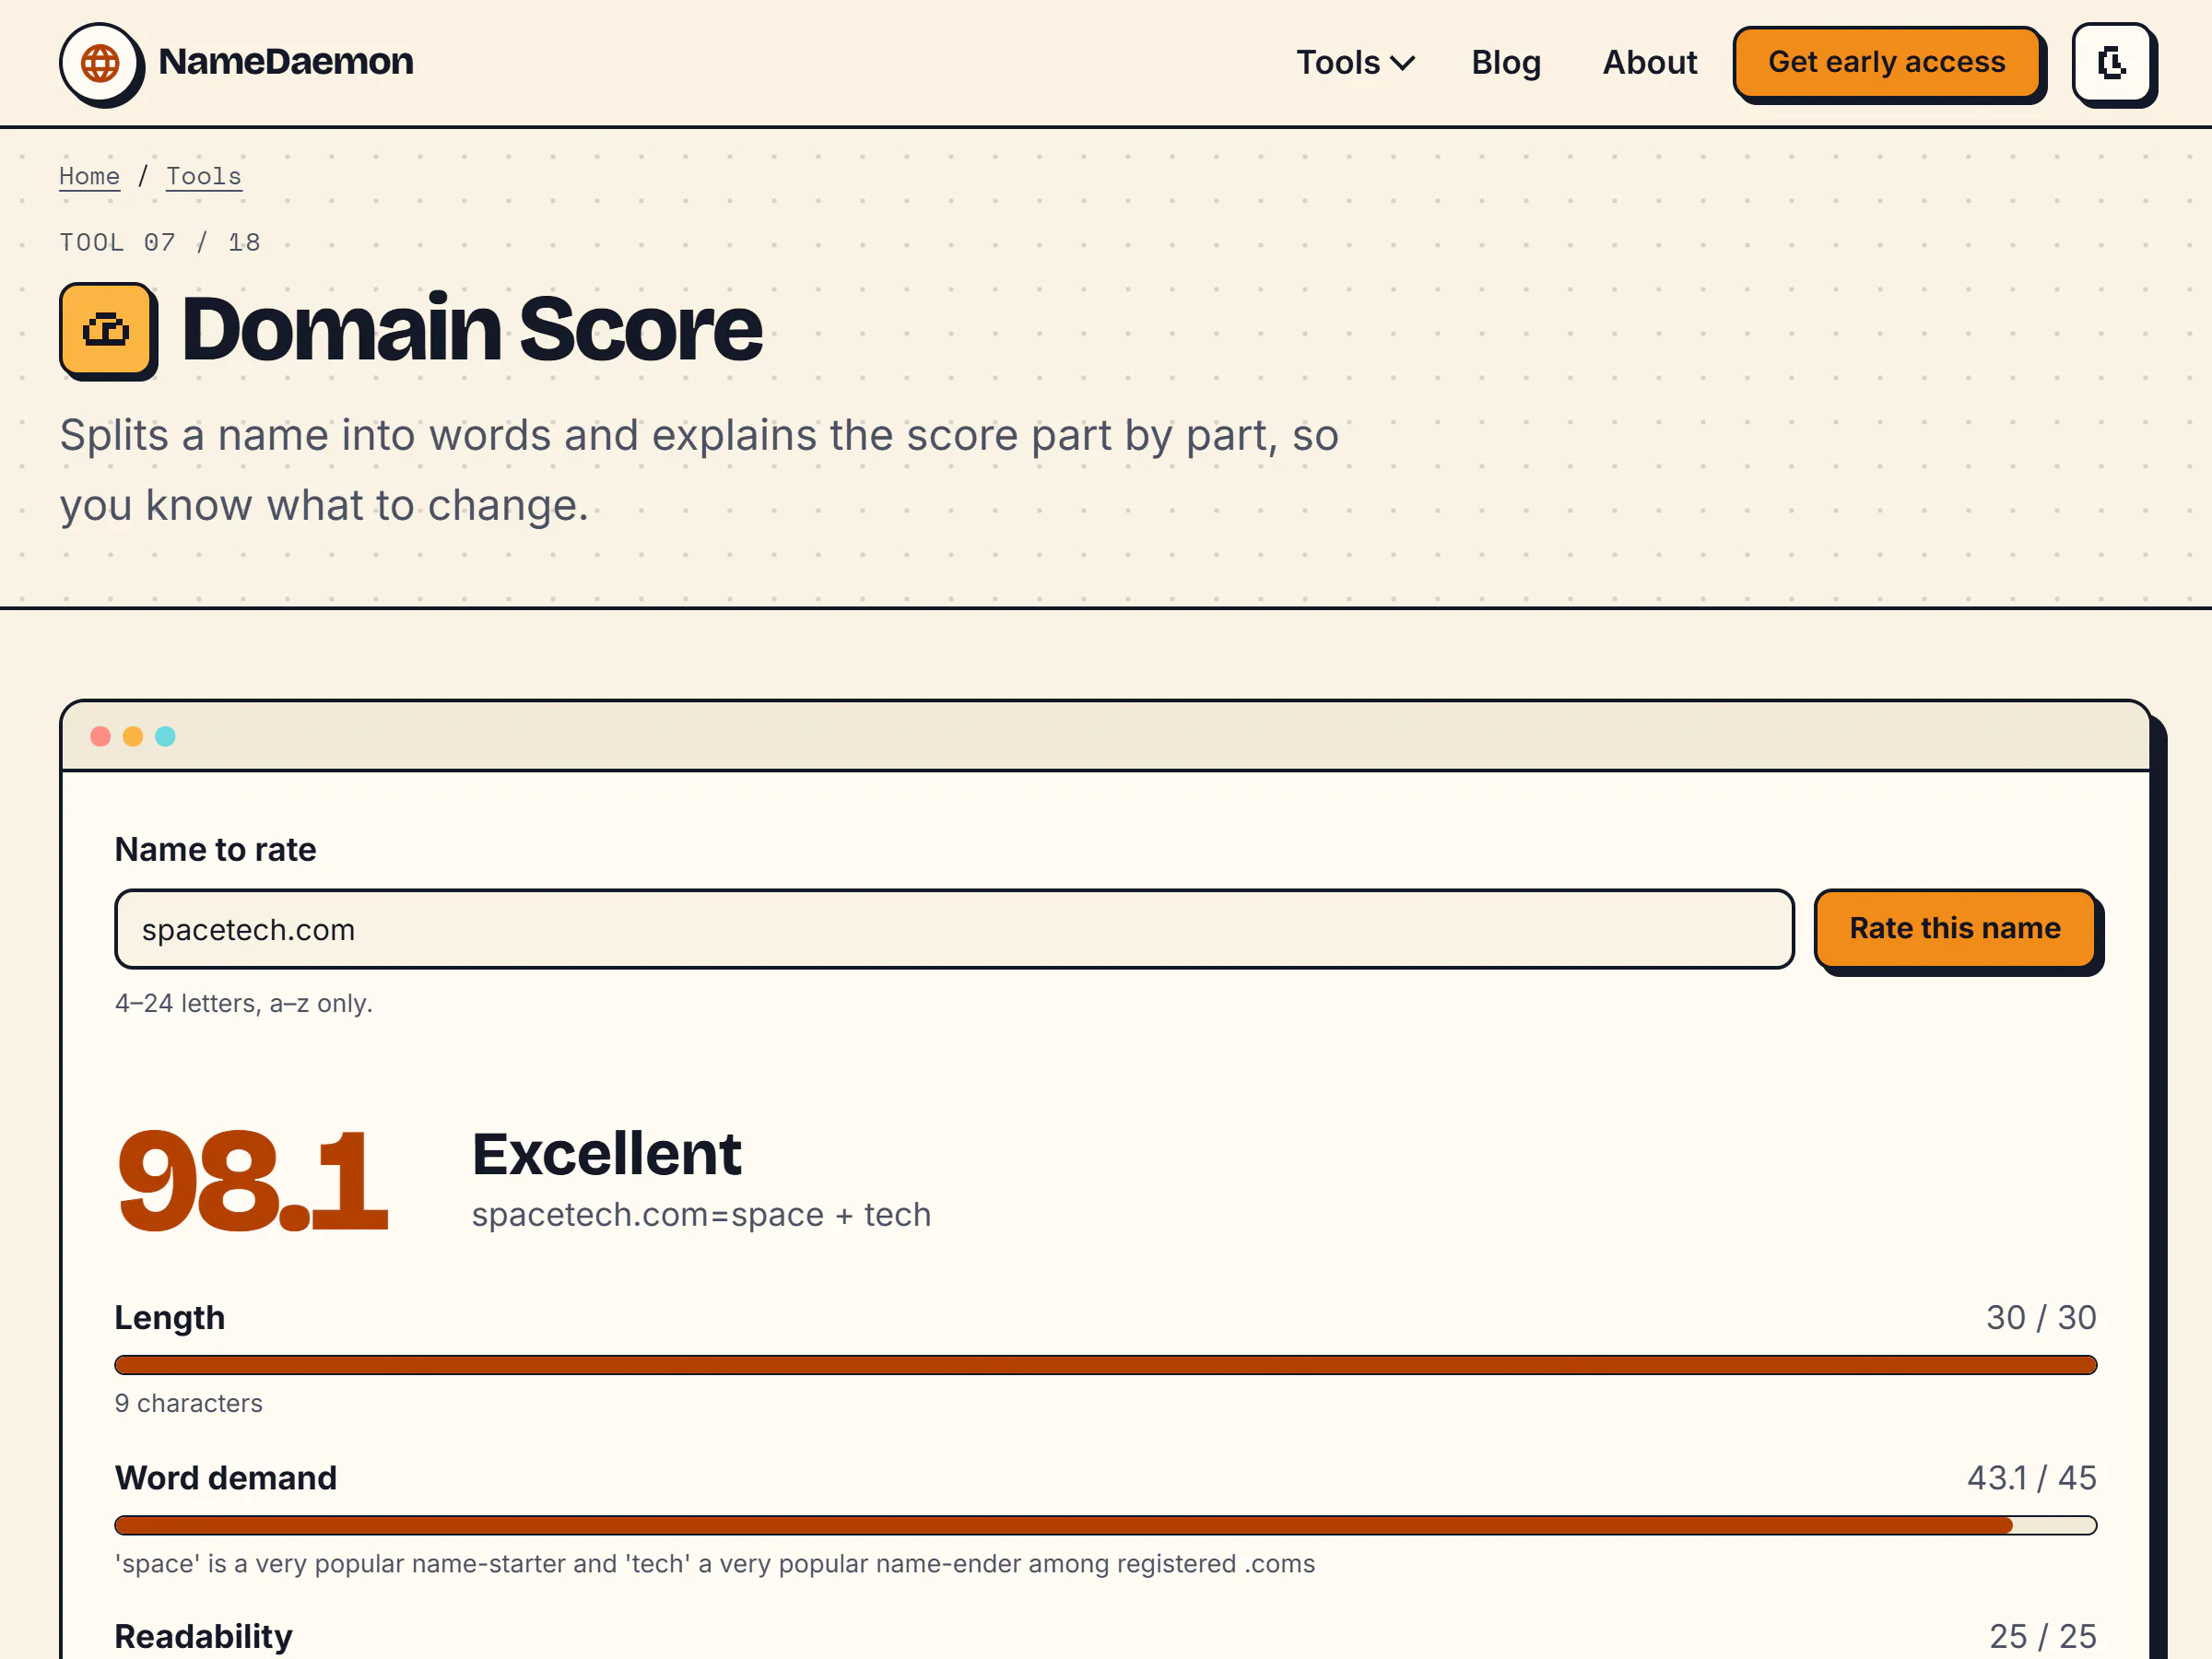Click the 'TOOL 07 / 18' label
This screenshot has height=1659, width=2212.
(x=160, y=242)
